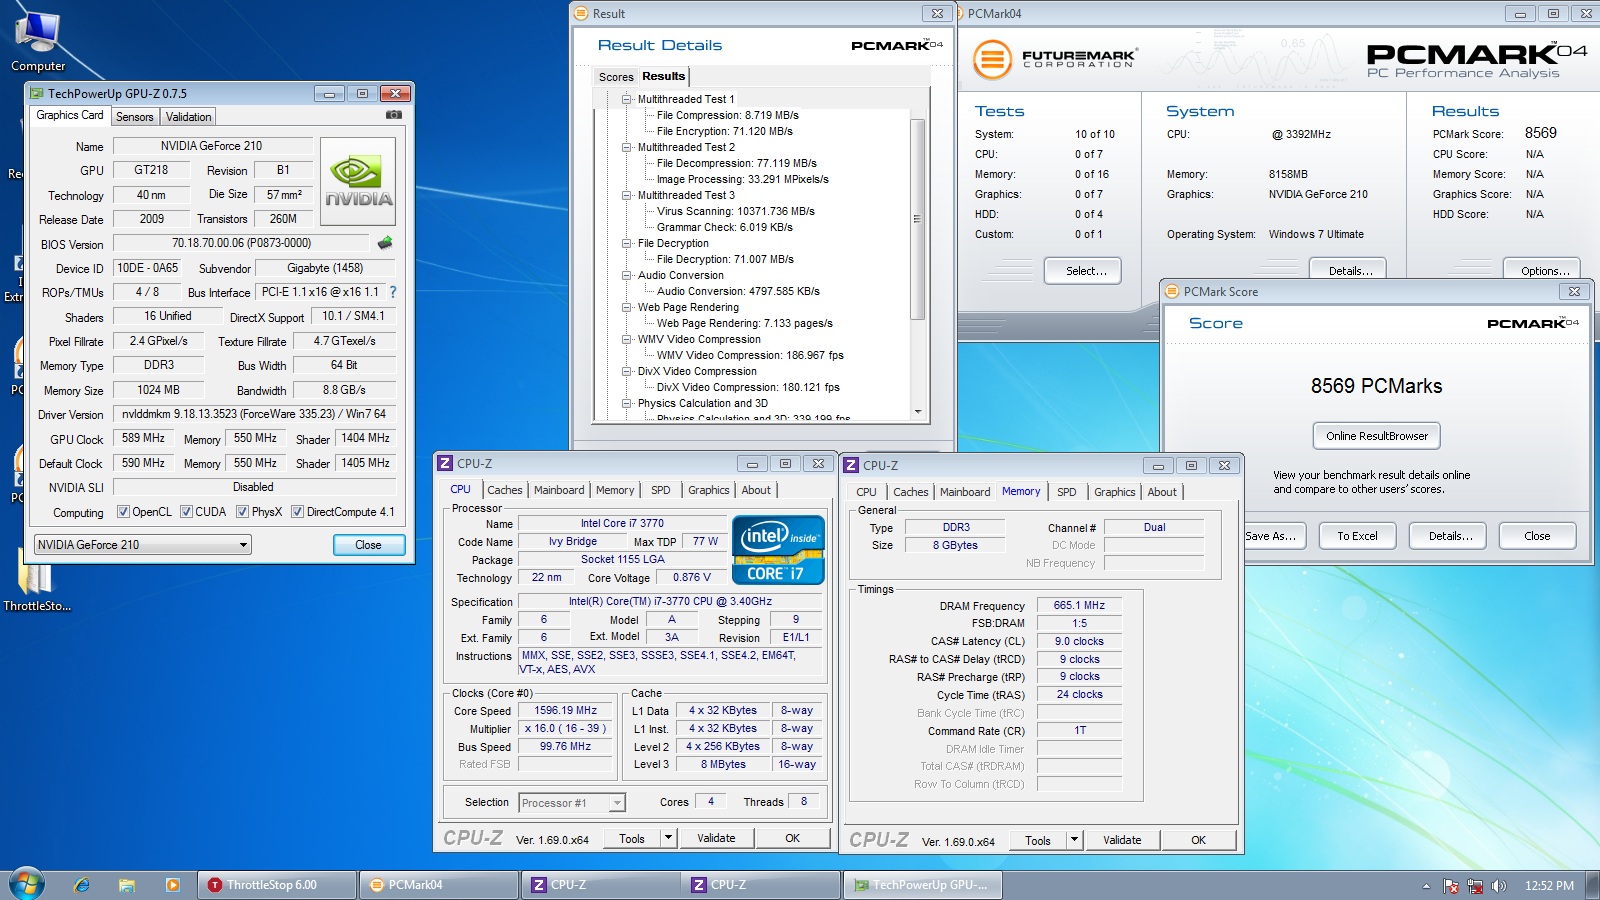The image size is (1600, 900).
Task: Switch to first CPU-Z taskbar button
Action: coord(601,885)
